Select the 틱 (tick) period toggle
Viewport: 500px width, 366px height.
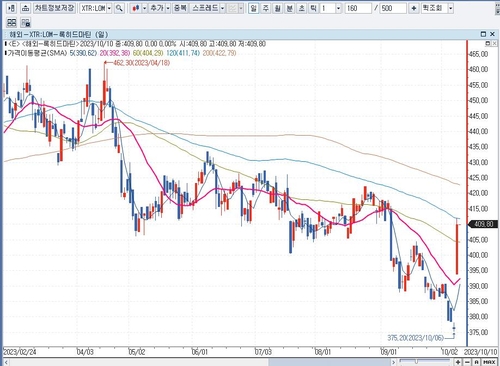[x=313, y=8]
